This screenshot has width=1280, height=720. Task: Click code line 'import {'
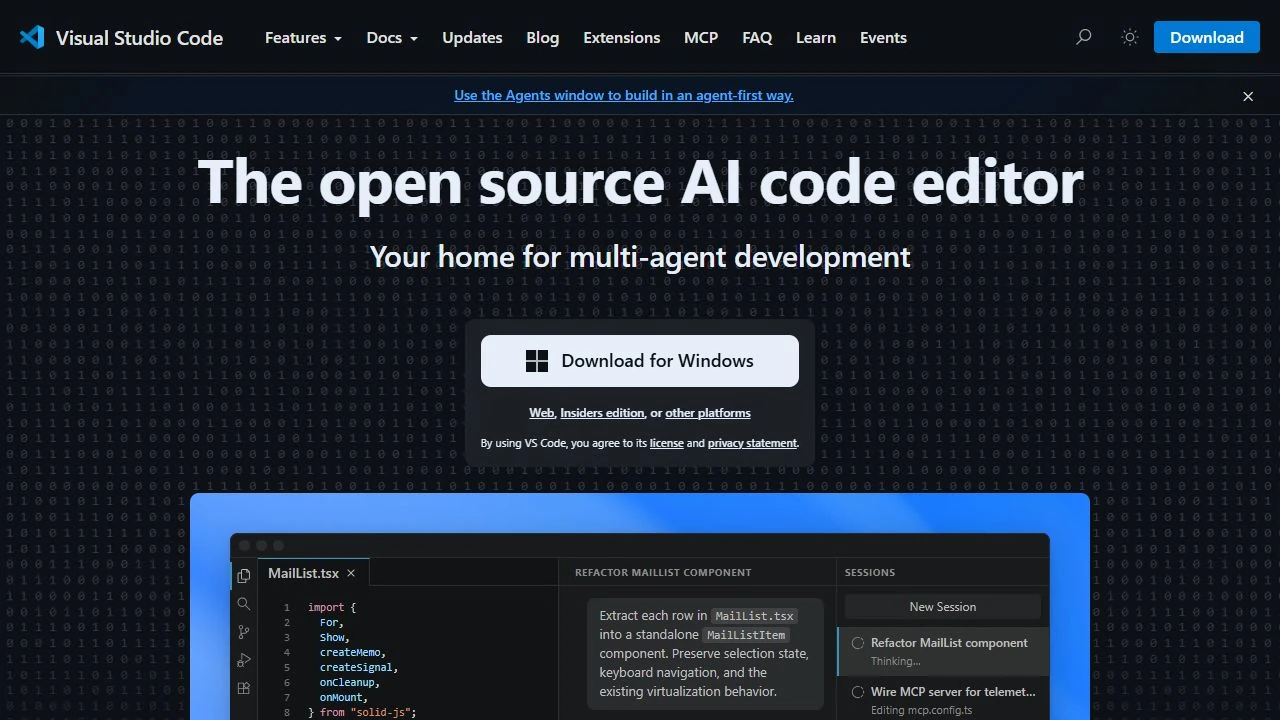[x=332, y=607]
